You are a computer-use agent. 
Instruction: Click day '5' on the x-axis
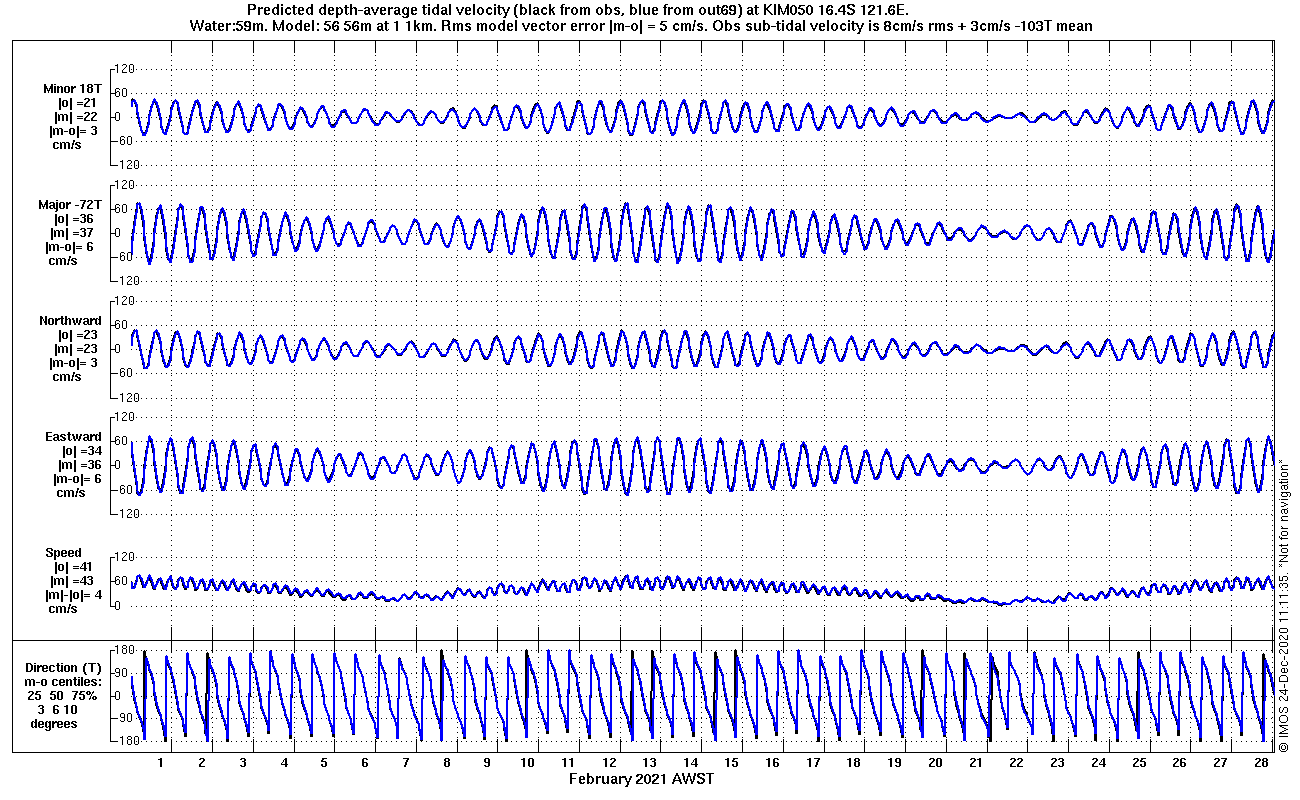[x=324, y=762]
